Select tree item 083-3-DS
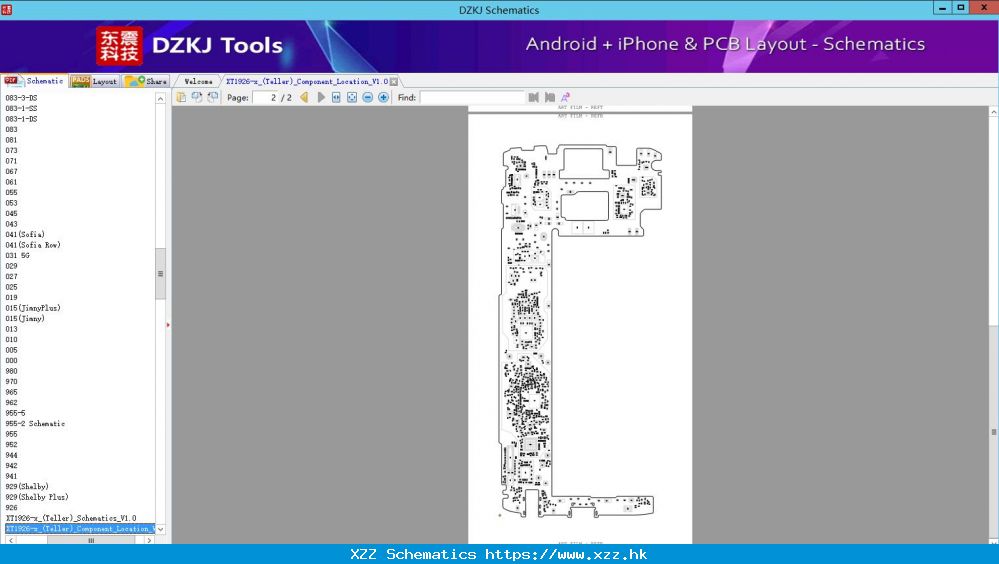999x564 pixels. (21, 98)
